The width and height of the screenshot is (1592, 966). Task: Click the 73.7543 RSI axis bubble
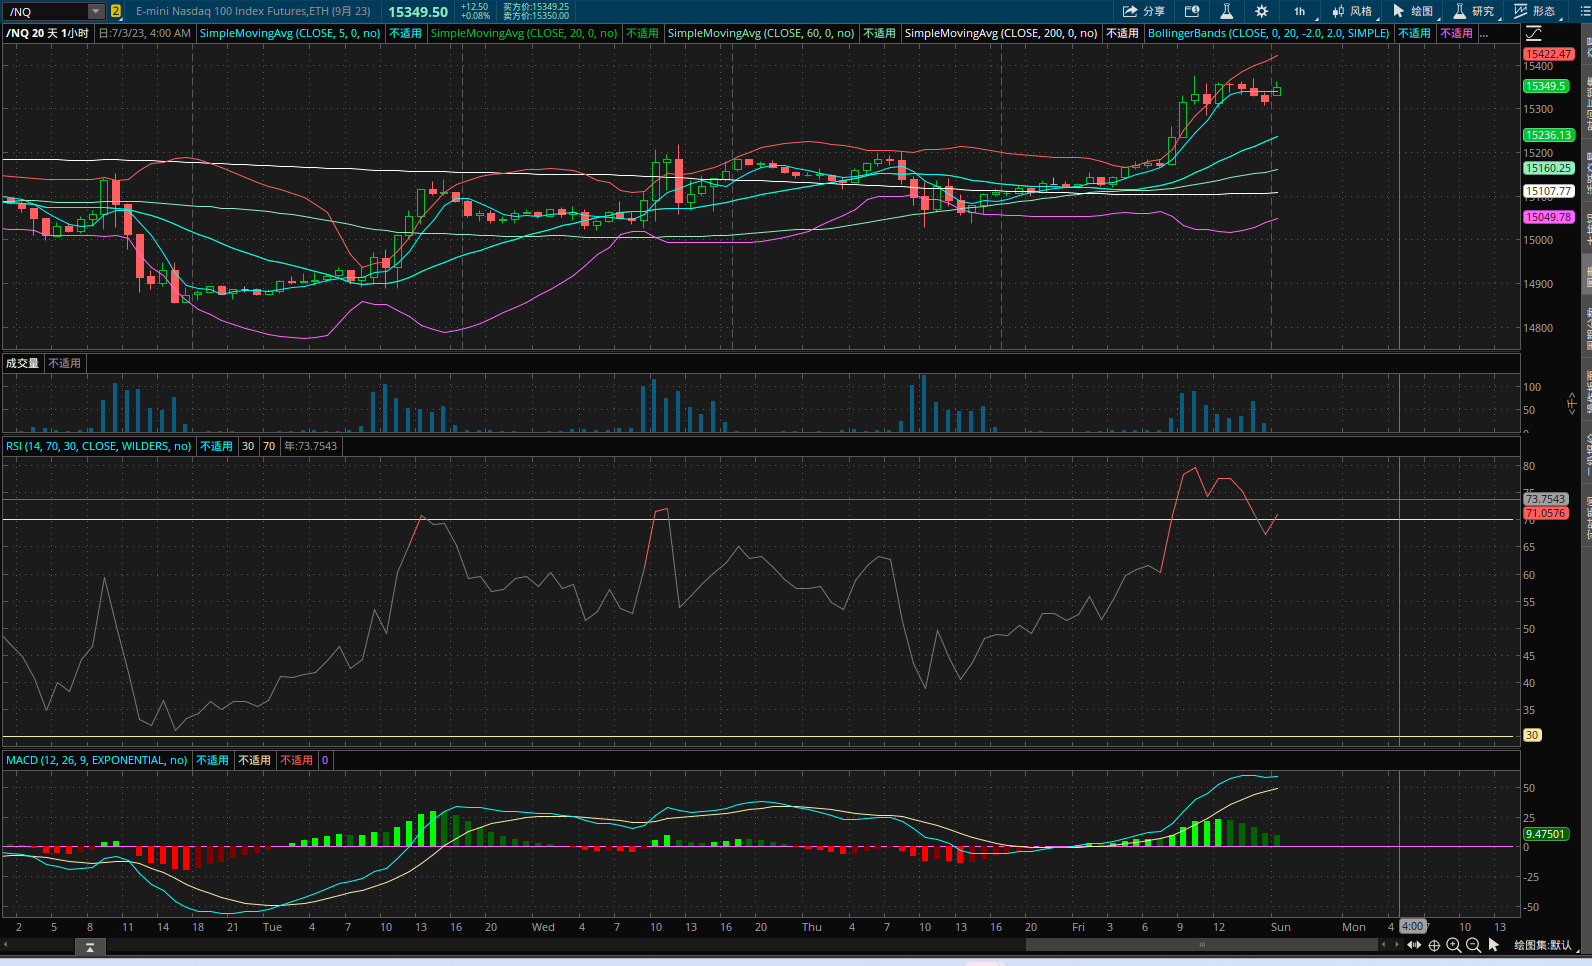click(x=1545, y=499)
